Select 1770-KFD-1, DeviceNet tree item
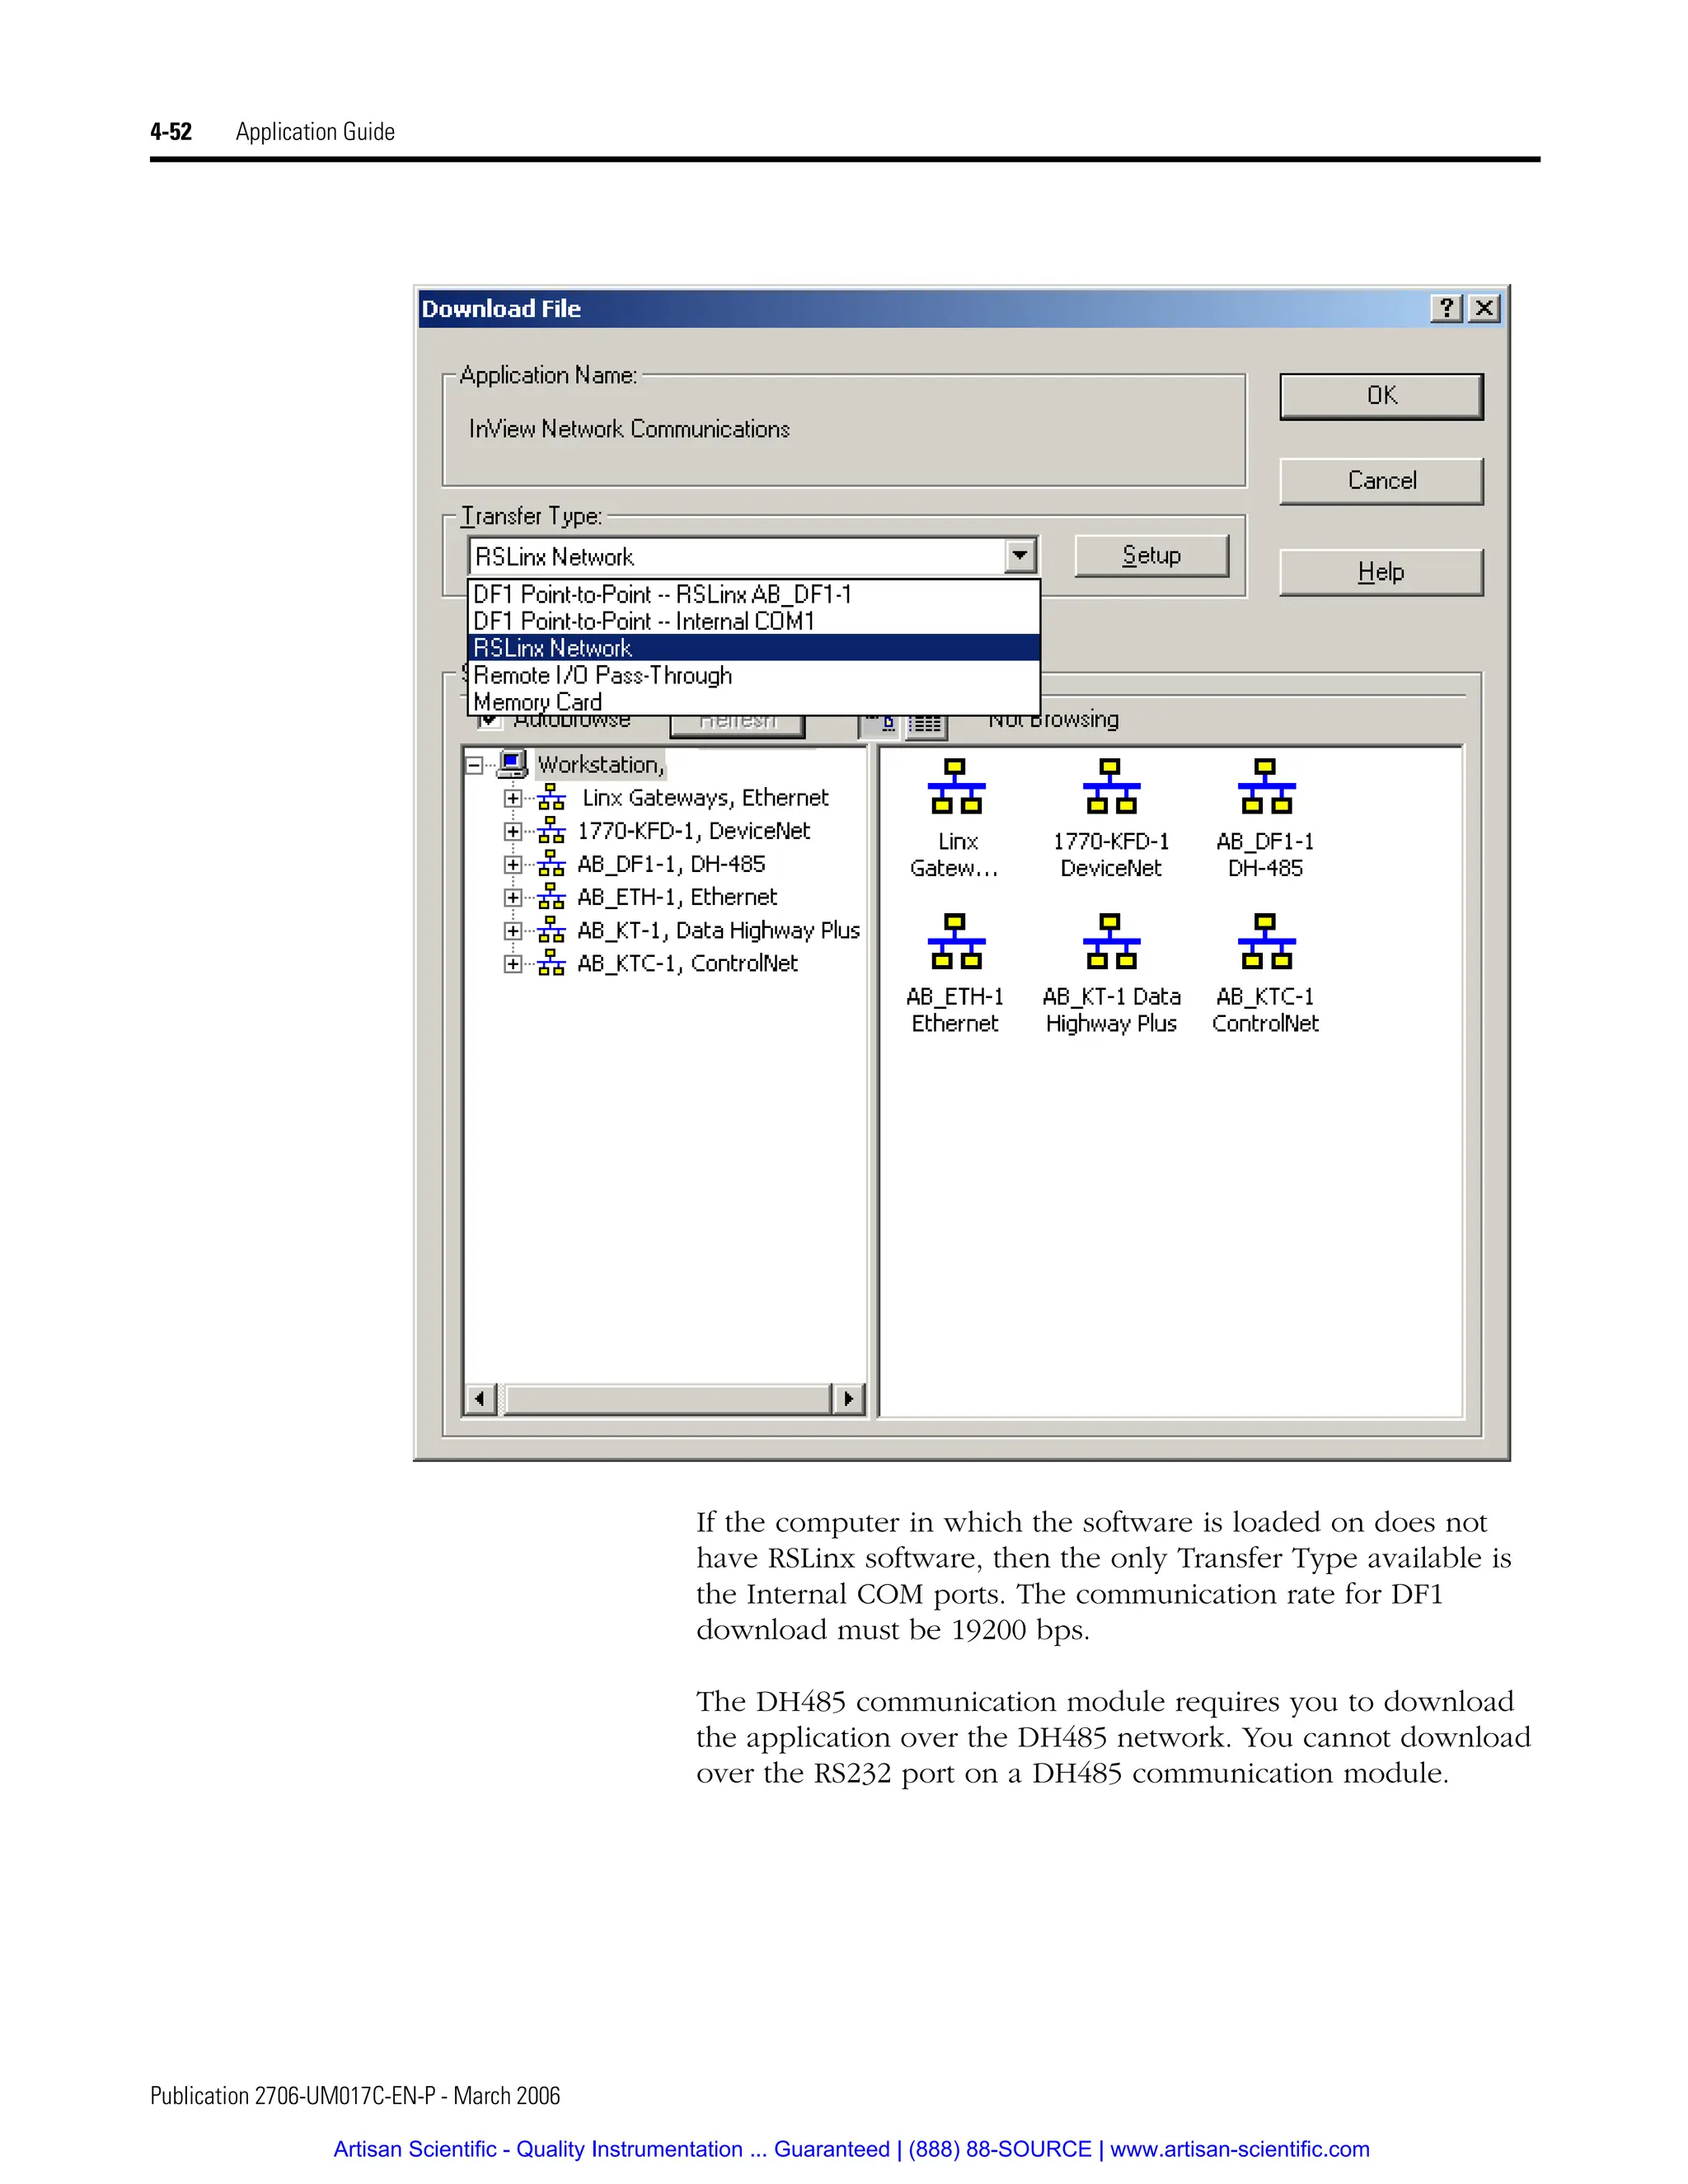Image resolution: width=1688 pixels, height=2184 pixels. pos(693,831)
